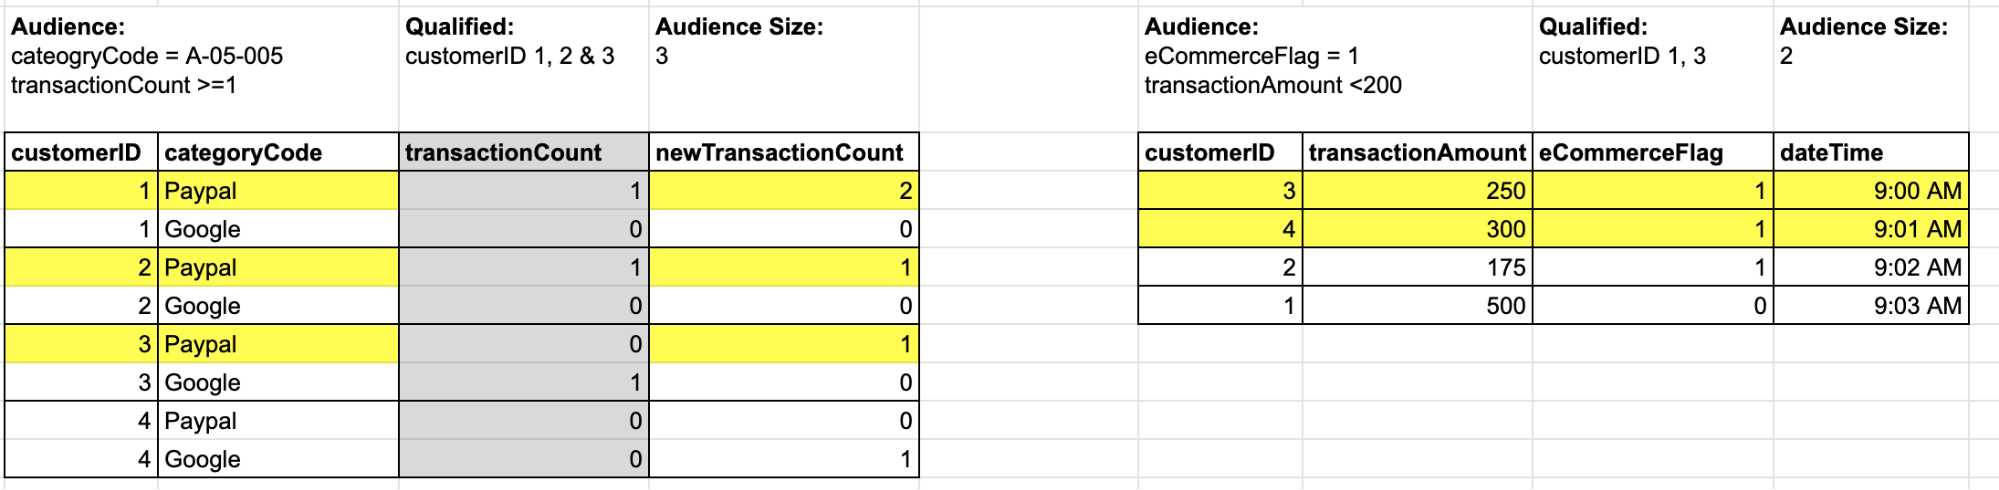The width and height of the screenshot is (1999, 490).
Task: Click the transactionAmount cell showing 500
Action: click(x=1416, y=306)
